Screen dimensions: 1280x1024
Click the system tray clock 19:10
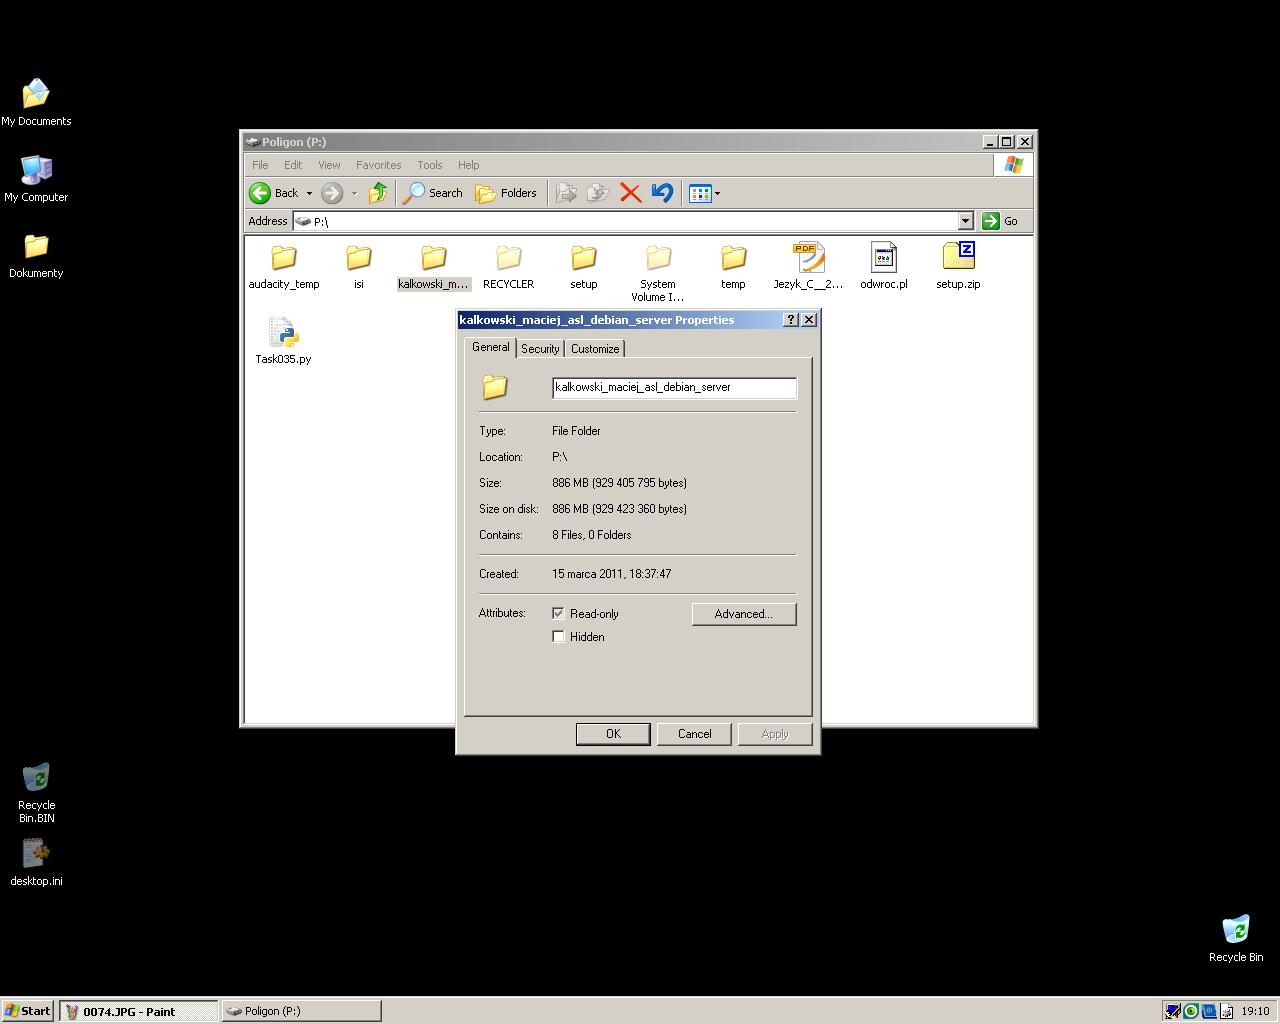pos(1255,1011)
